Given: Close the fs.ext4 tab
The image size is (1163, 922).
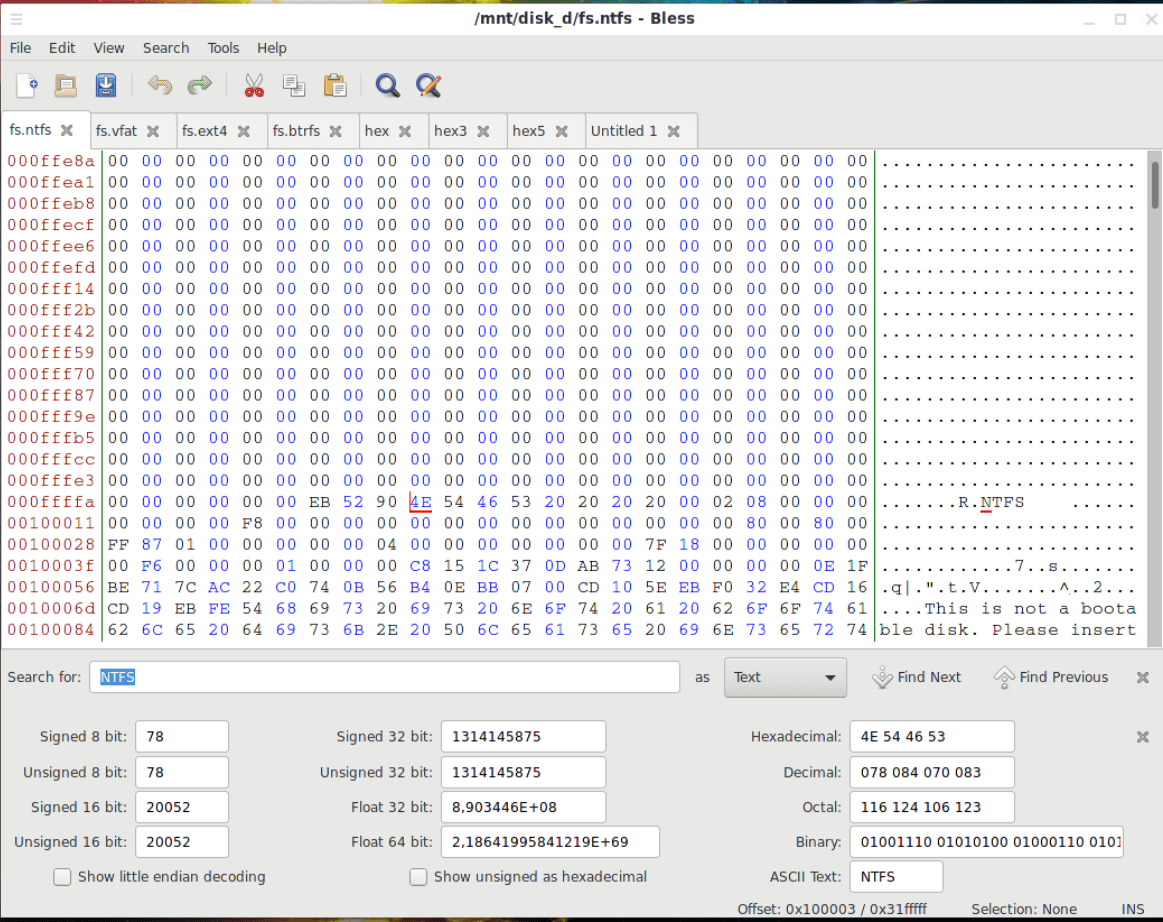Looking at the screenshot, I should pos(243,131).
